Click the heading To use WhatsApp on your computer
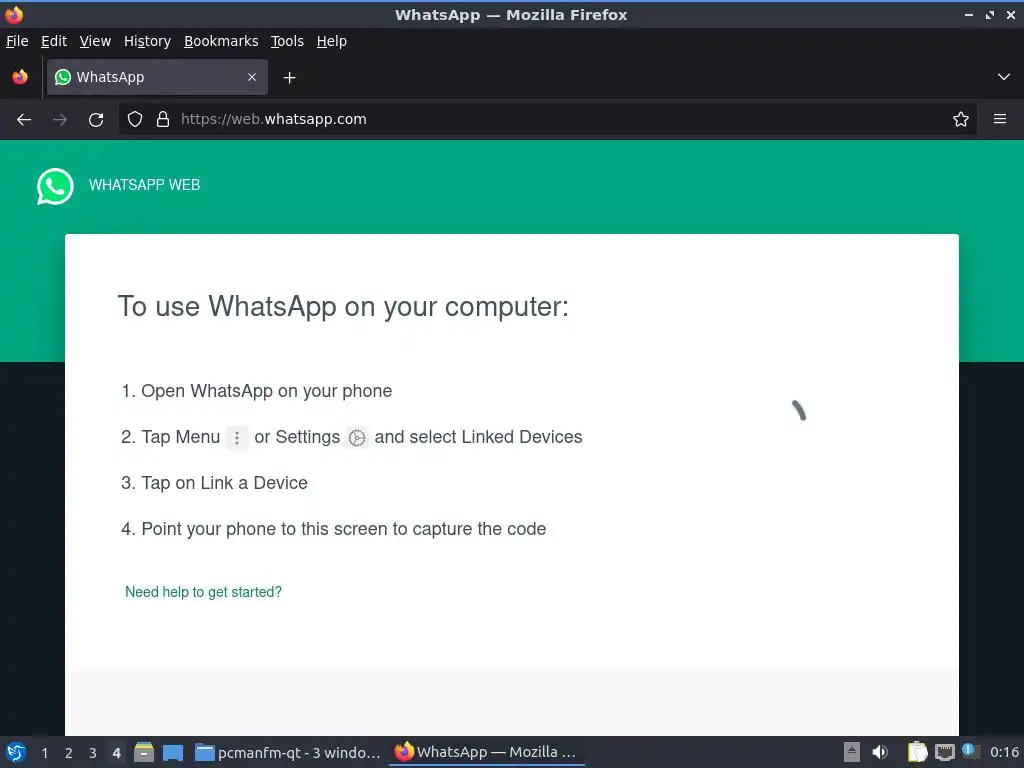 click(x=343, y=306)
